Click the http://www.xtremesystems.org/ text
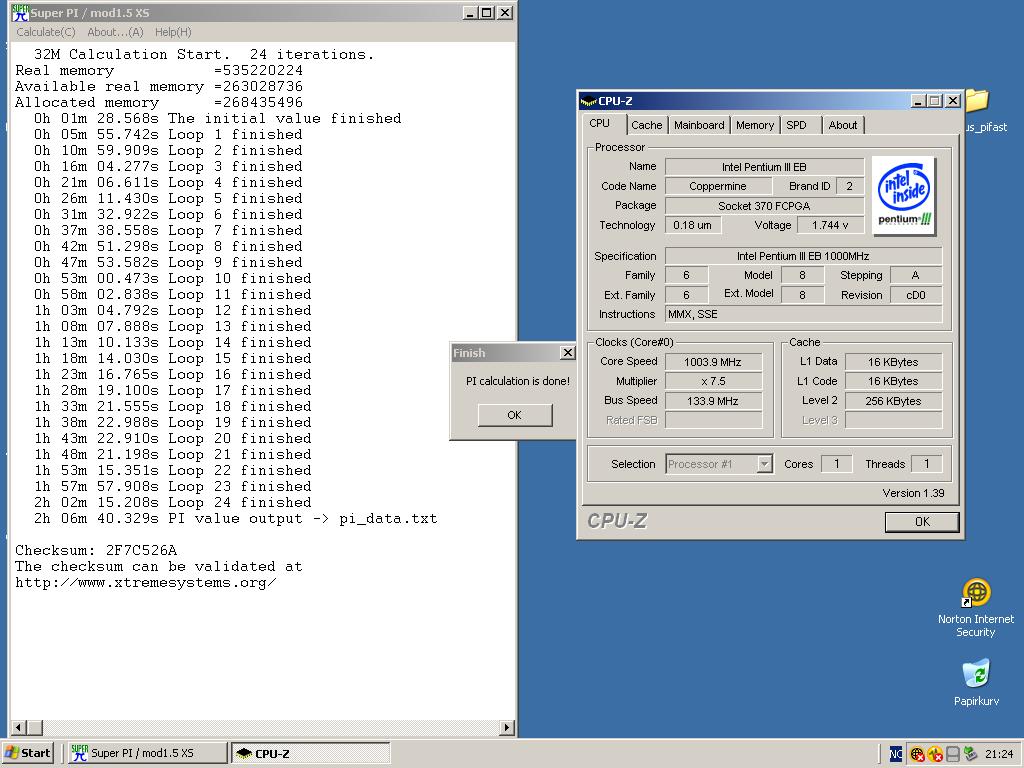 pyautogui.click(x=146, y=583)
